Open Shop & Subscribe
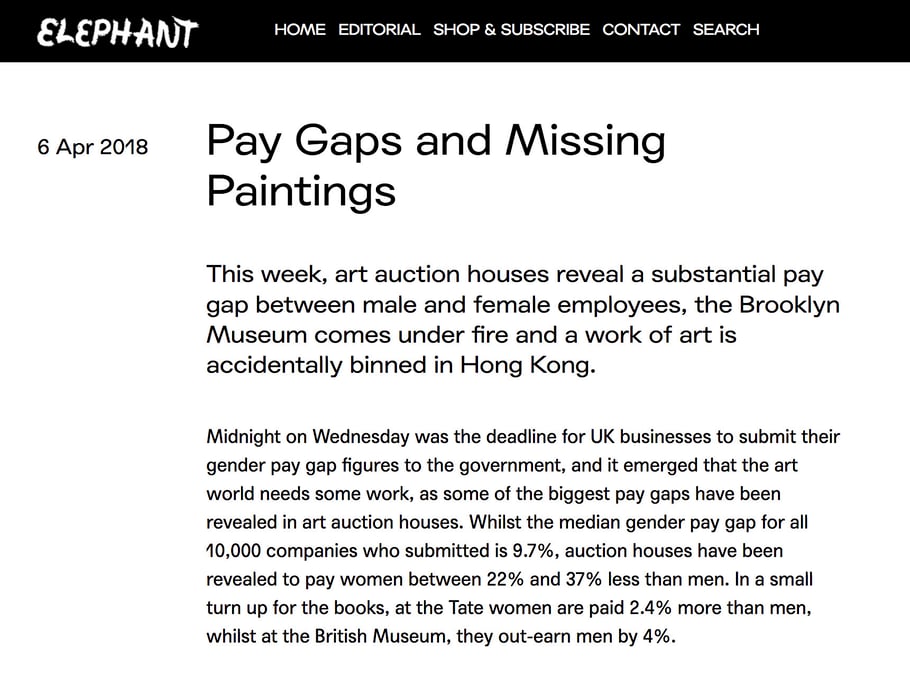The width and height of the screenshot is (910, 688). [511, 30]
